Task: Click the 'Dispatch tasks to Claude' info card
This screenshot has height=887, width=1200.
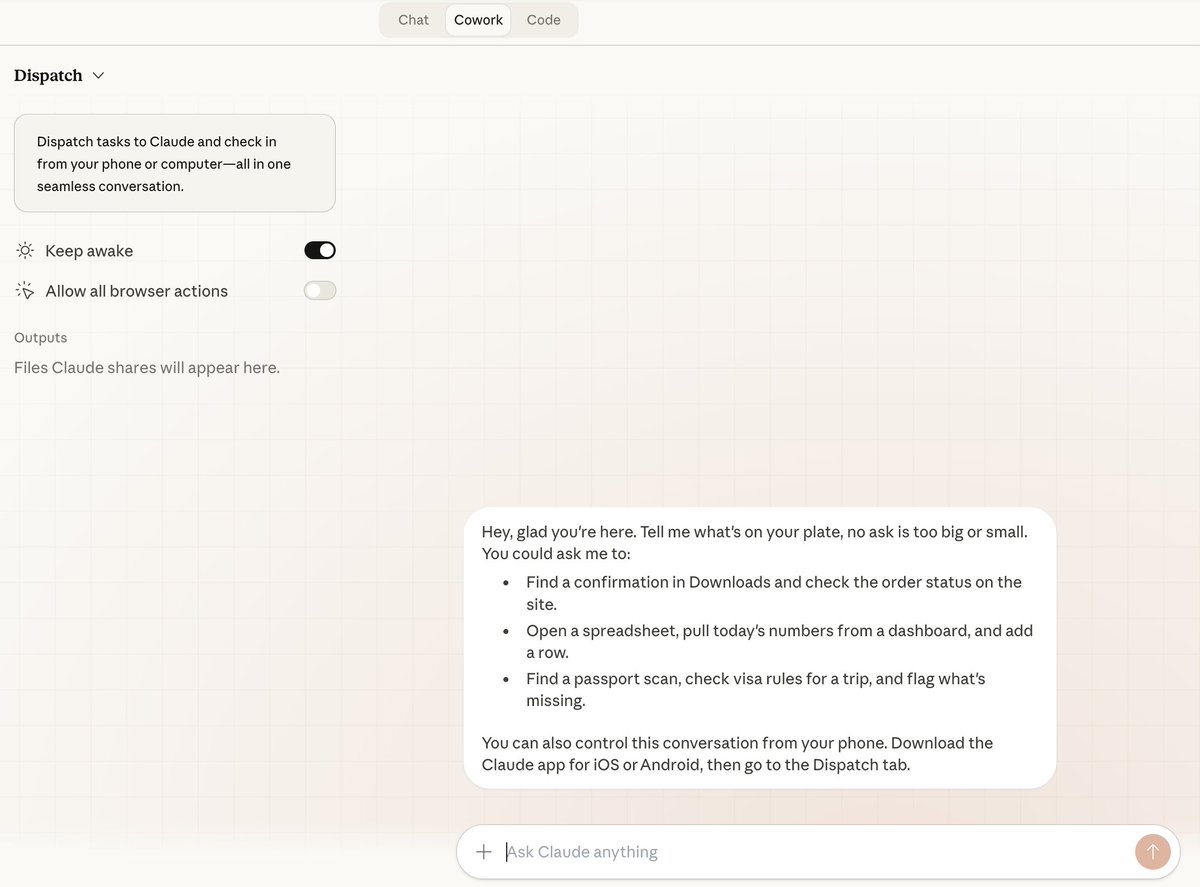Action: click(174, 163)
